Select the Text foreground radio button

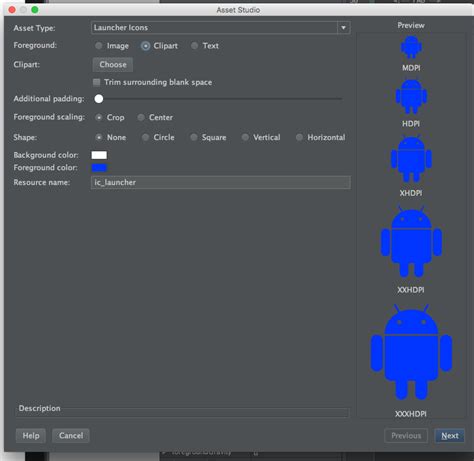pos(194,46)
